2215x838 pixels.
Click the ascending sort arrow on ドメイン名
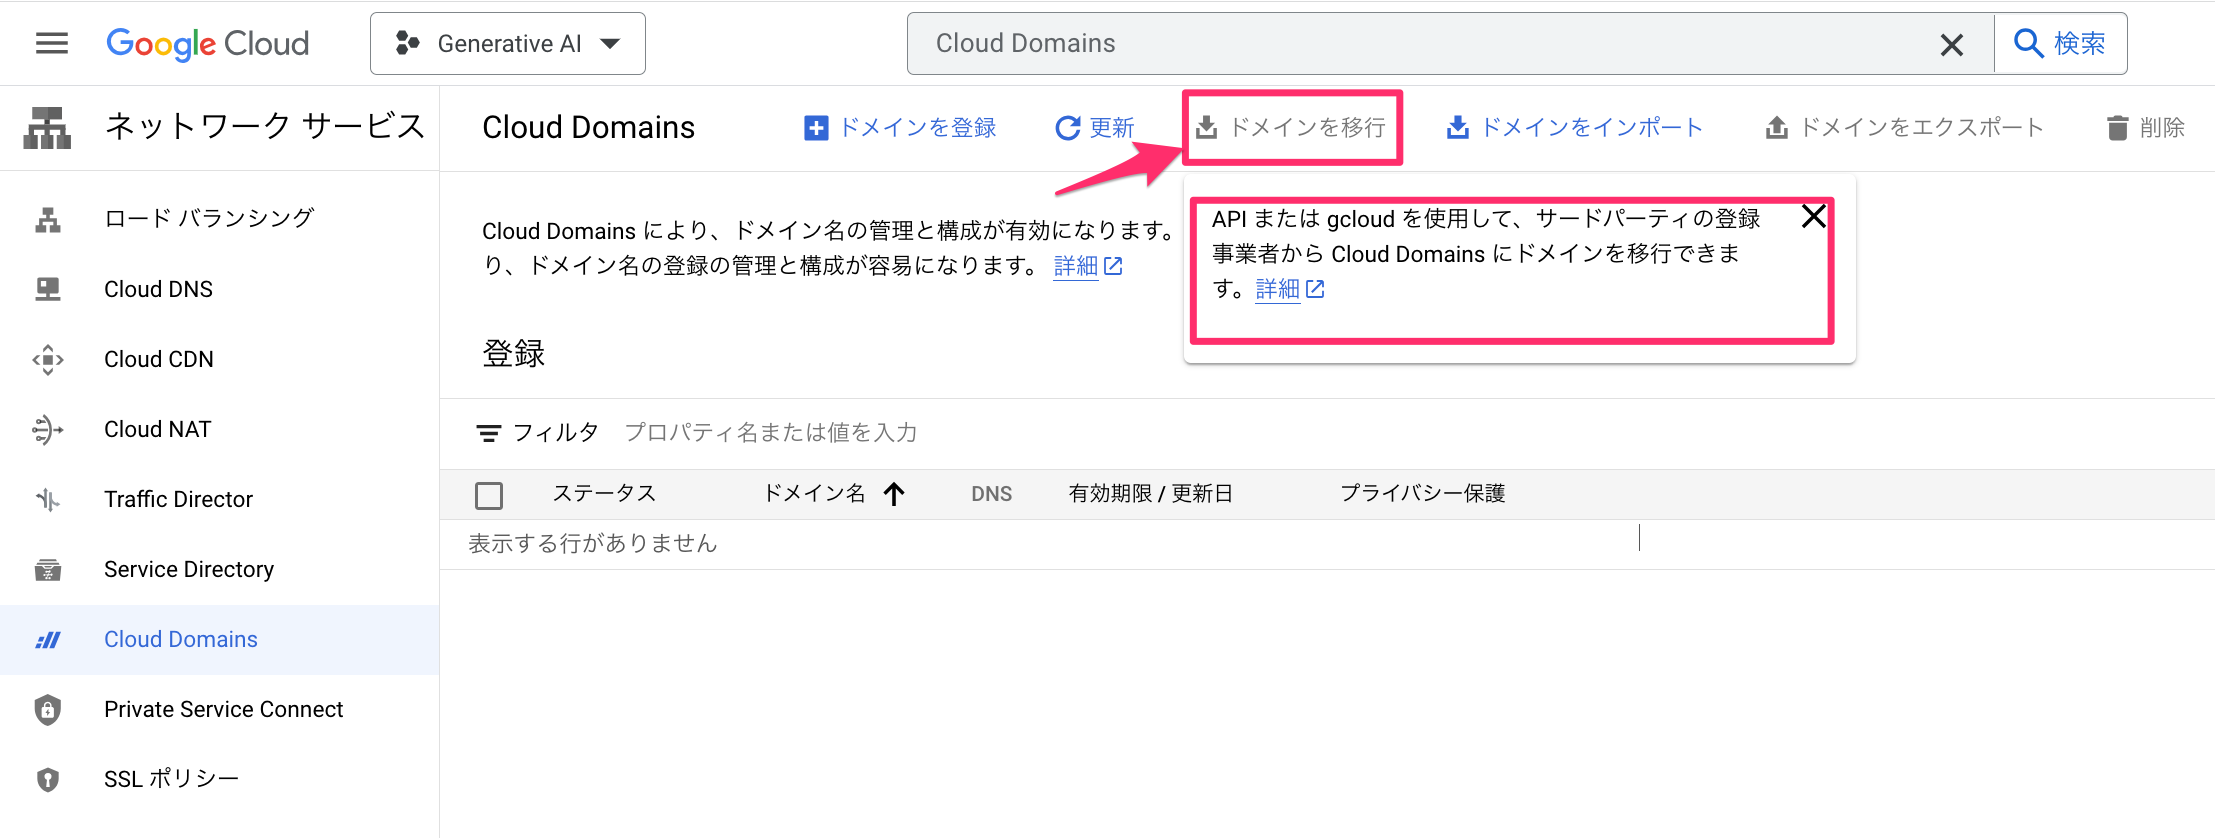coord(894,493)
